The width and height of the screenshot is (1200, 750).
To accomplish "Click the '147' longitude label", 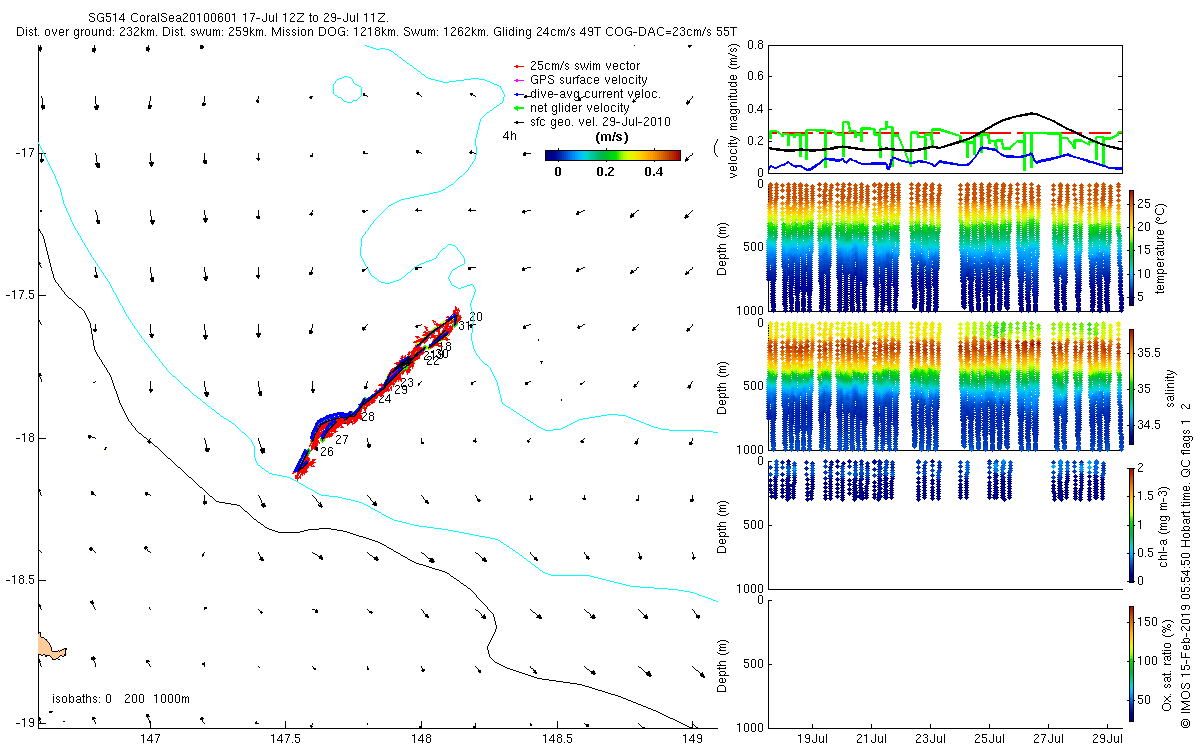I will point(150,739).
